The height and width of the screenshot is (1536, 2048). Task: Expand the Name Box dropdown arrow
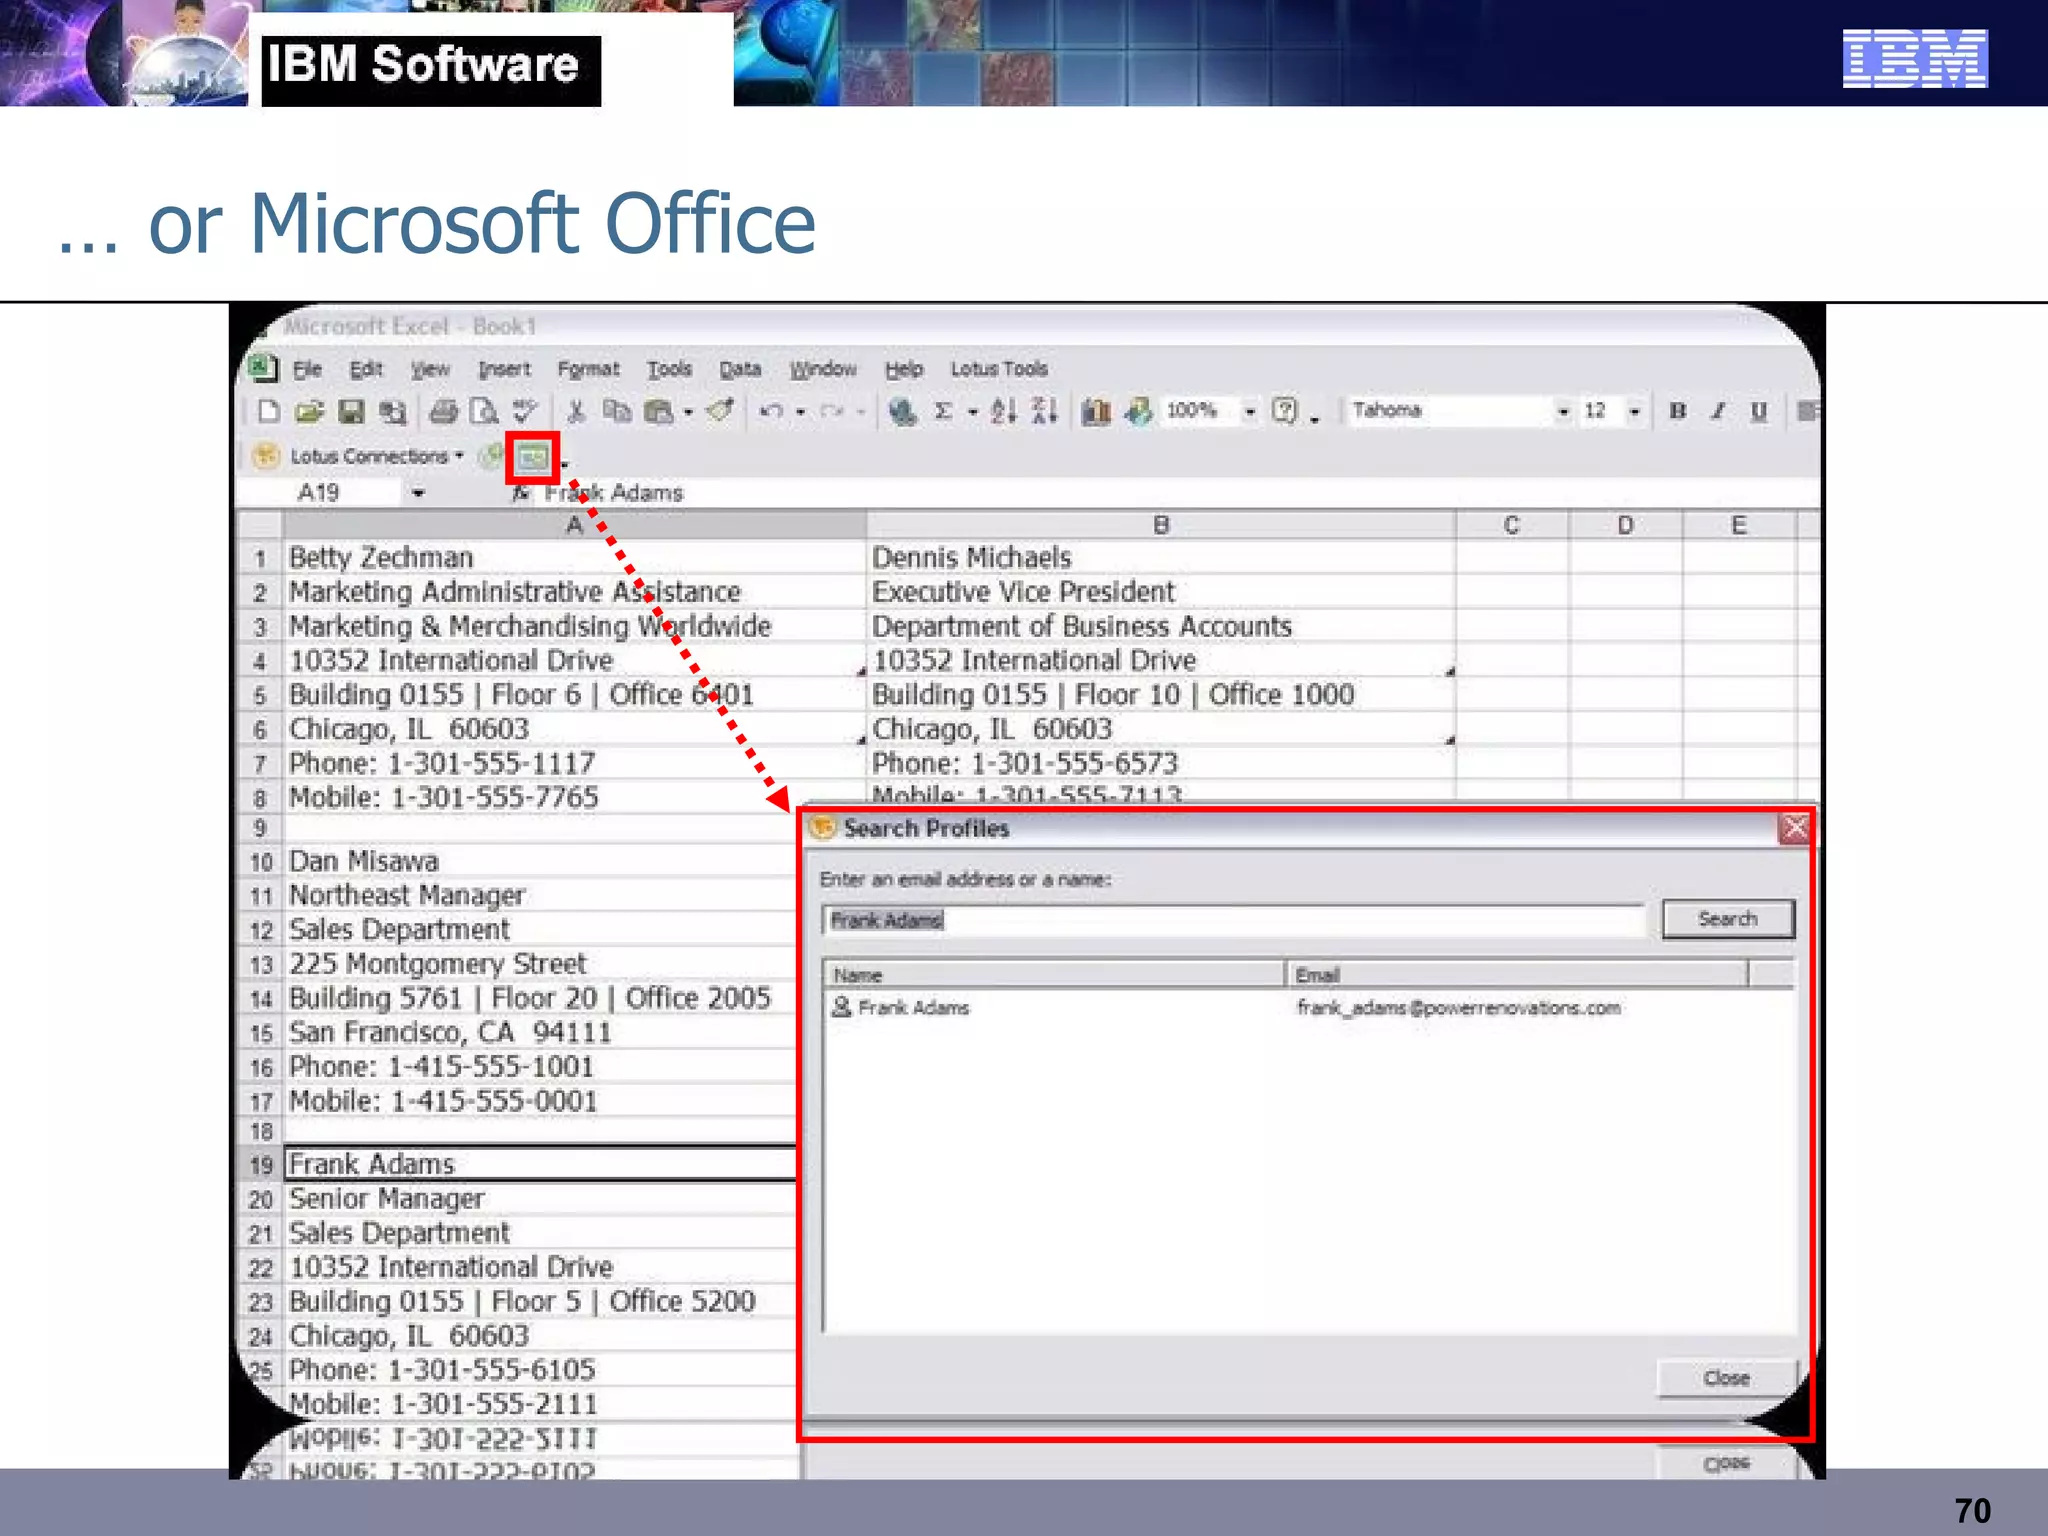(418, 493)
